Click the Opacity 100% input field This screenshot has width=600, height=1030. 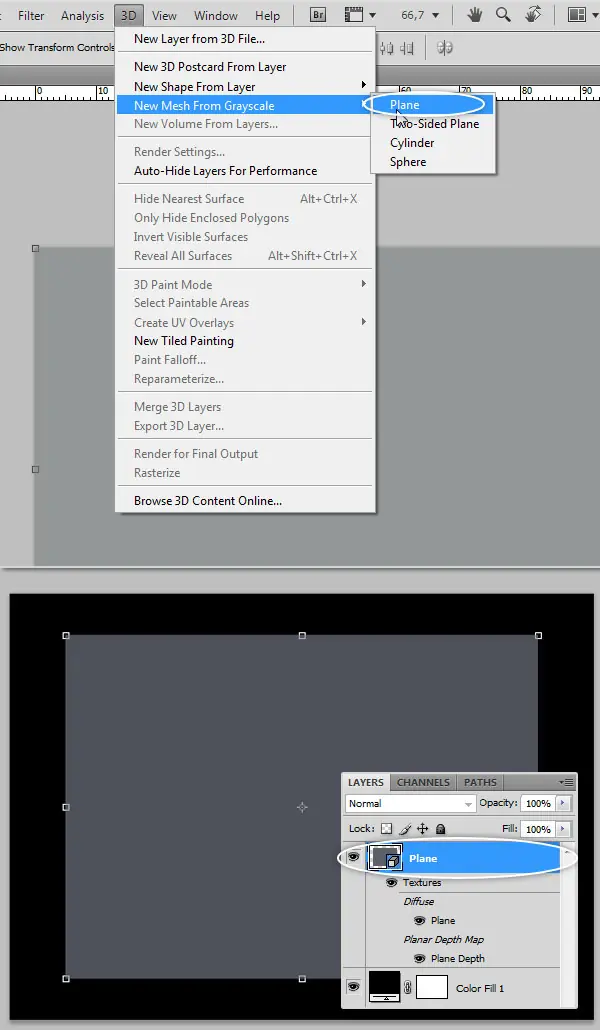coord(538,803)
